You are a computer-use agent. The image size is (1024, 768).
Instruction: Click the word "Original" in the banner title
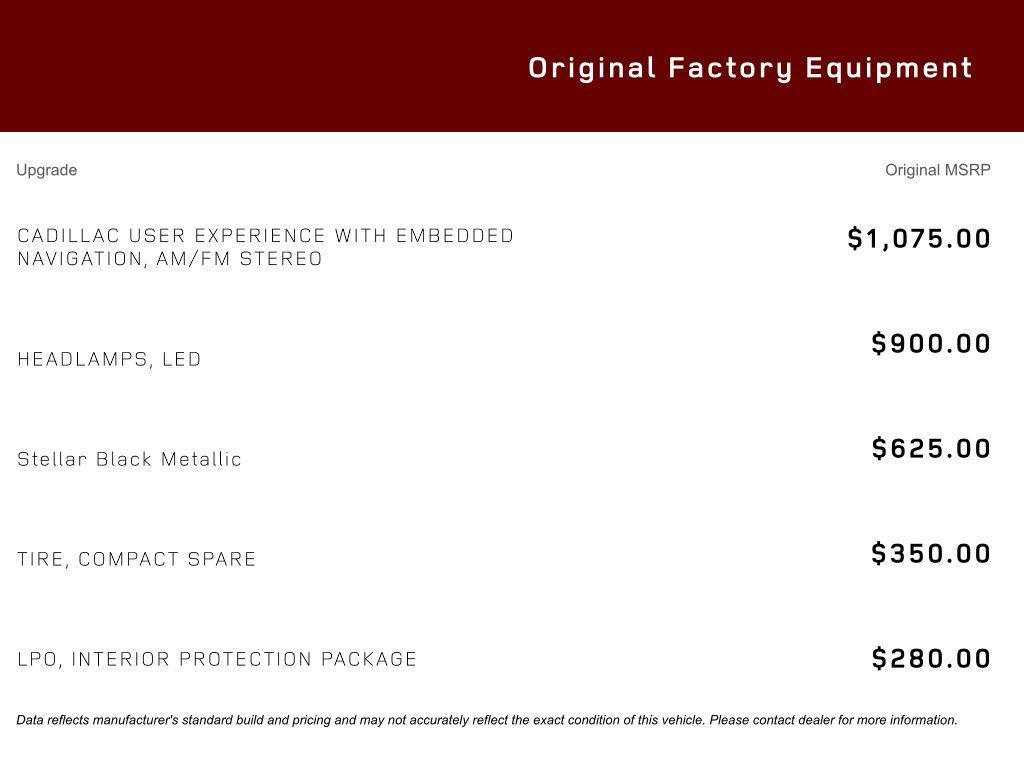pos(592,68)
